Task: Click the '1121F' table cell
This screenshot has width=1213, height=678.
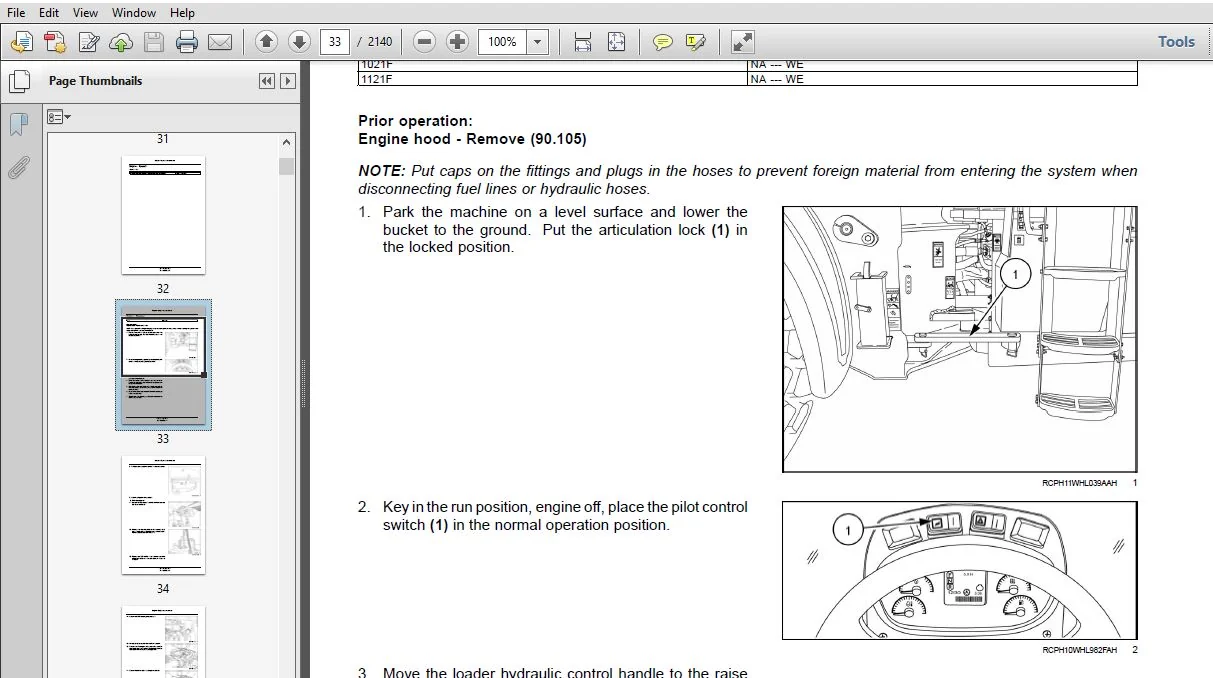Action: coord(553,79)
